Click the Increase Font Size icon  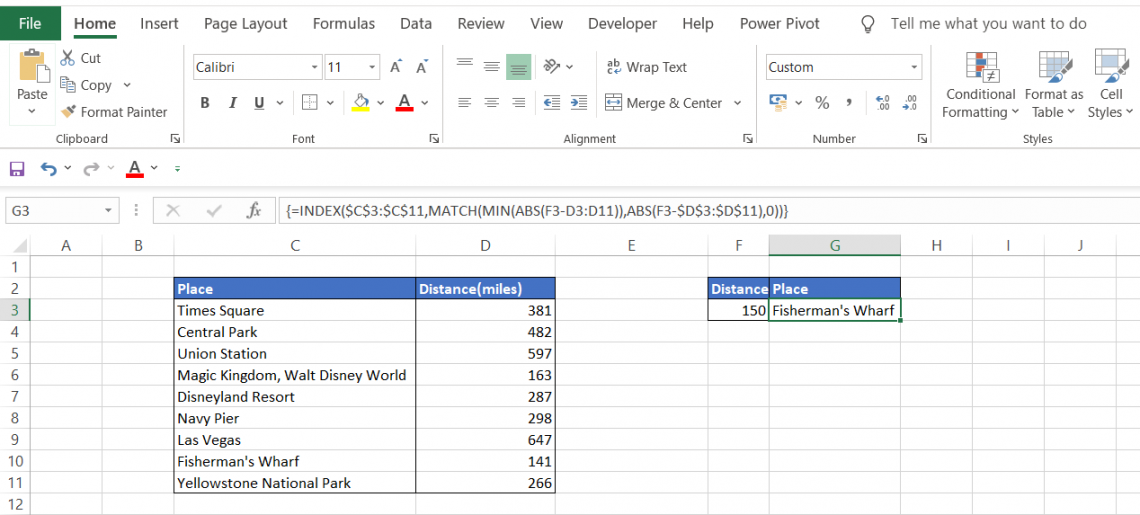(396, 67)
